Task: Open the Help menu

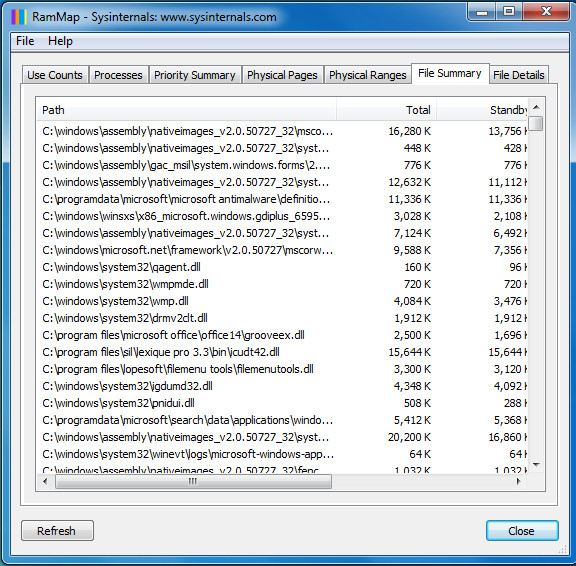Action: tap(60, 41)
